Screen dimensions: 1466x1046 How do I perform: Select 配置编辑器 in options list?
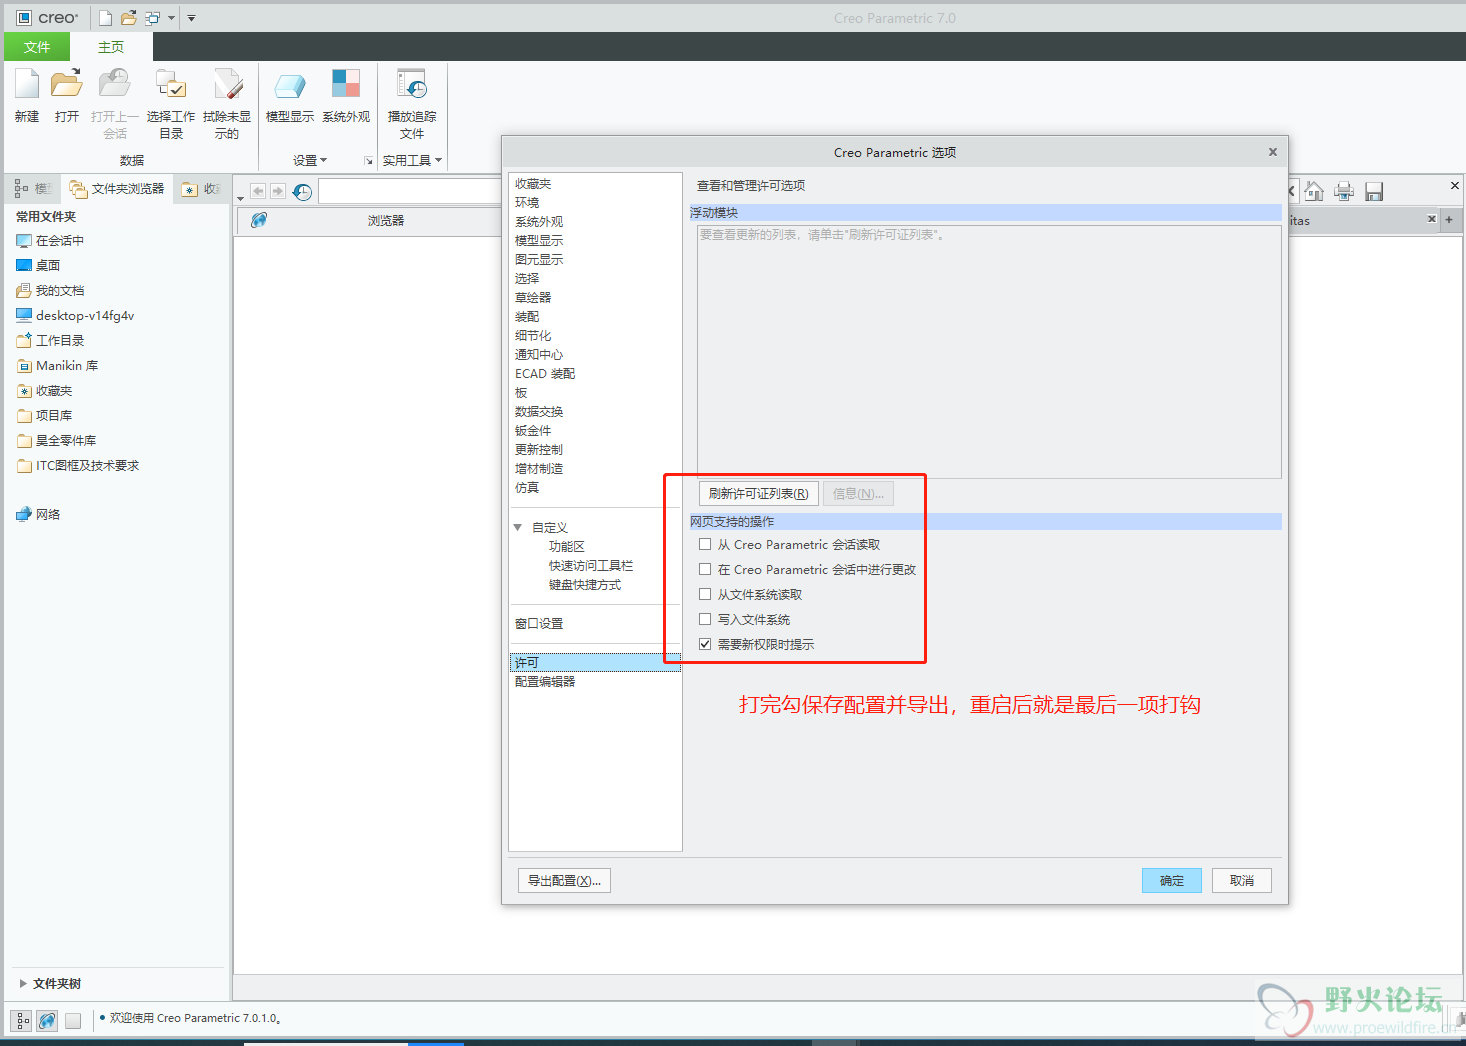[x=545, y=681]
